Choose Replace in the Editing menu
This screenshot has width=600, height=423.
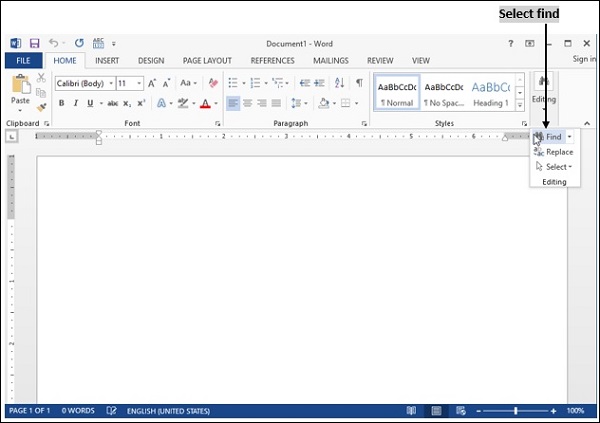pyautogui.click(x=559, y=152)
